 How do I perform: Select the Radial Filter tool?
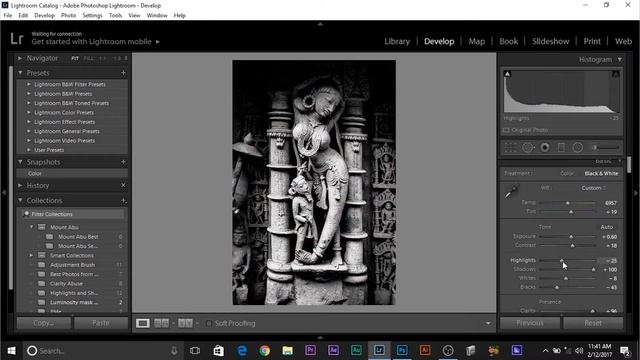pos(578,147)
